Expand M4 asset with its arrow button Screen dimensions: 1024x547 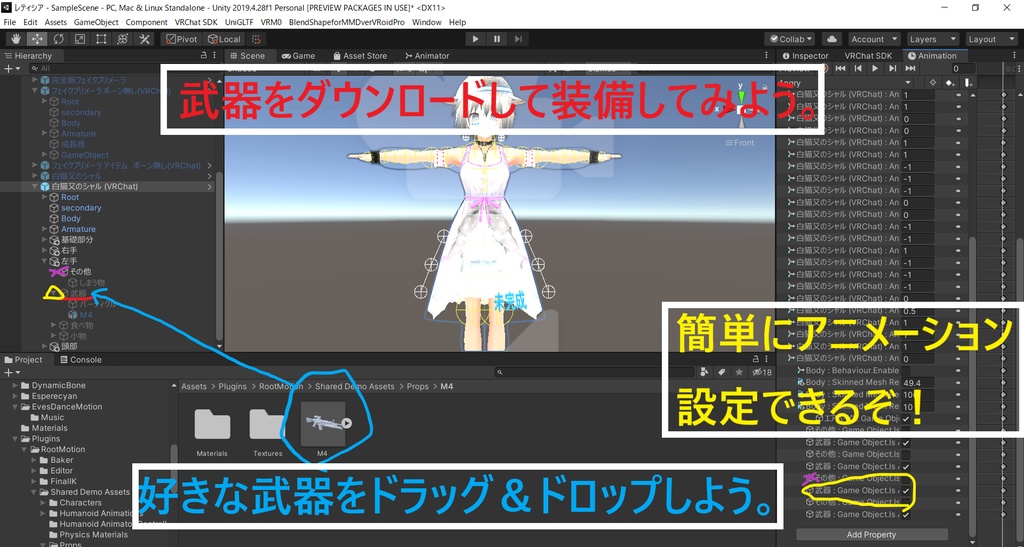(347, 423)
